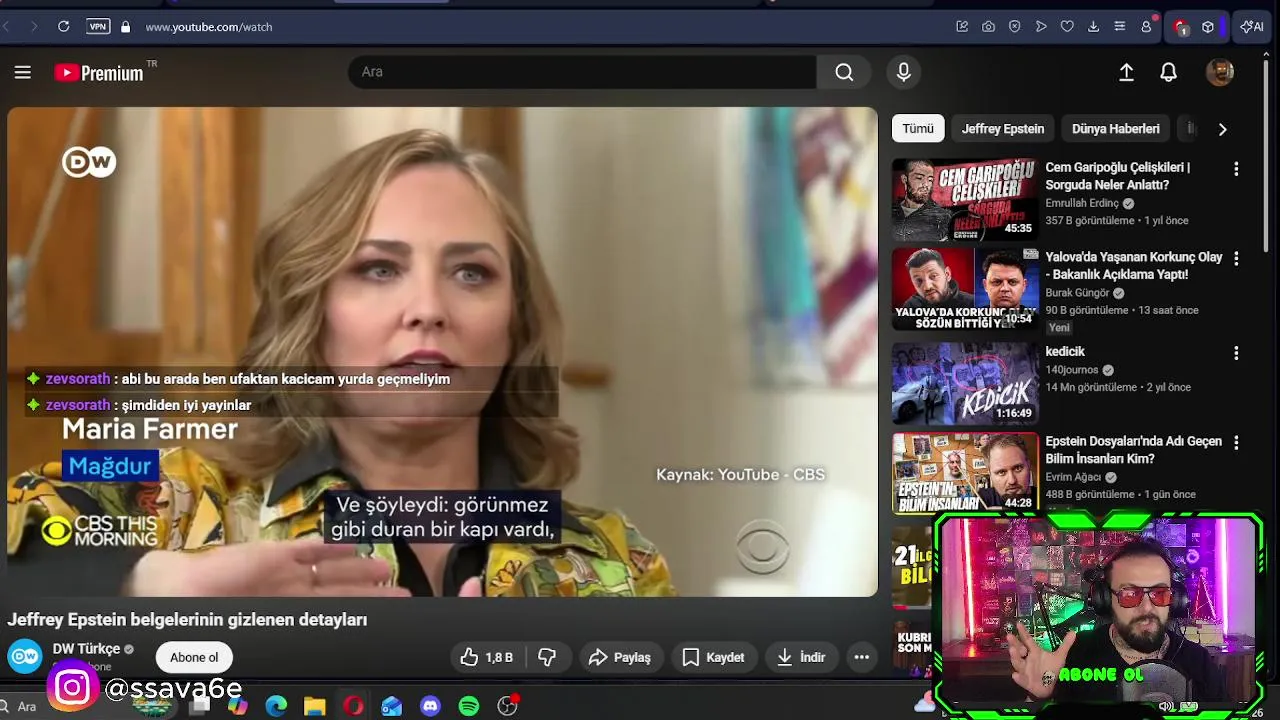Select the Jeffrey Epstein filter chip
Image resolution: width=1280 pixels, height=720 pixels.
(x=1002, y=129)
